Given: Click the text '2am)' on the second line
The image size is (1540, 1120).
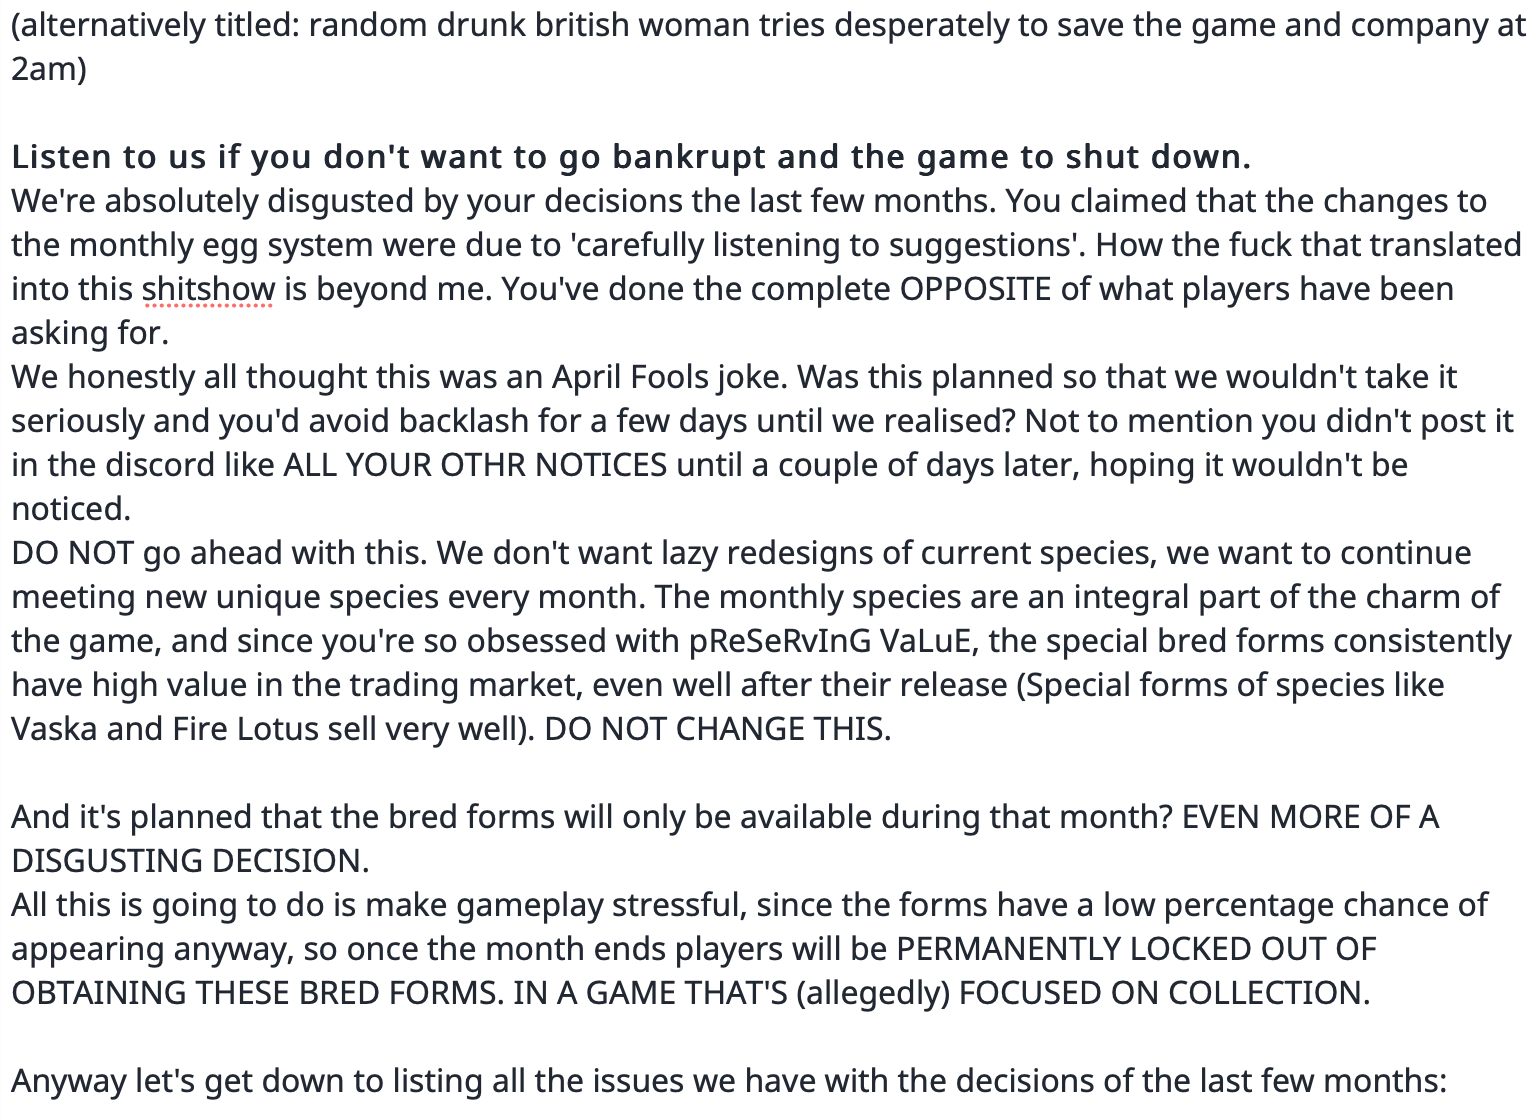Looking at the screenshot, I should click(x=49, y=68).
